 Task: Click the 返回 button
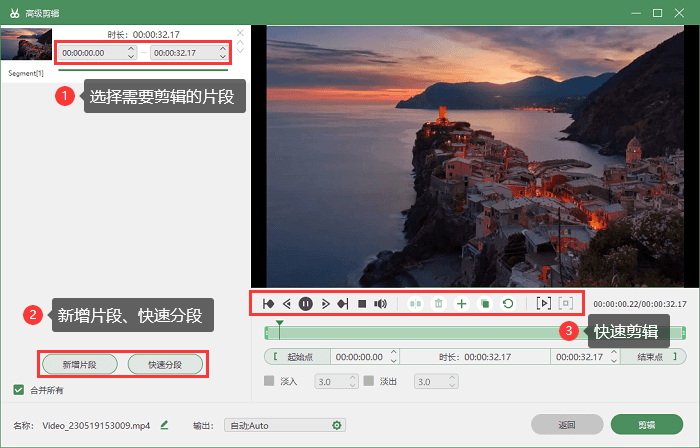coord(567,424)
